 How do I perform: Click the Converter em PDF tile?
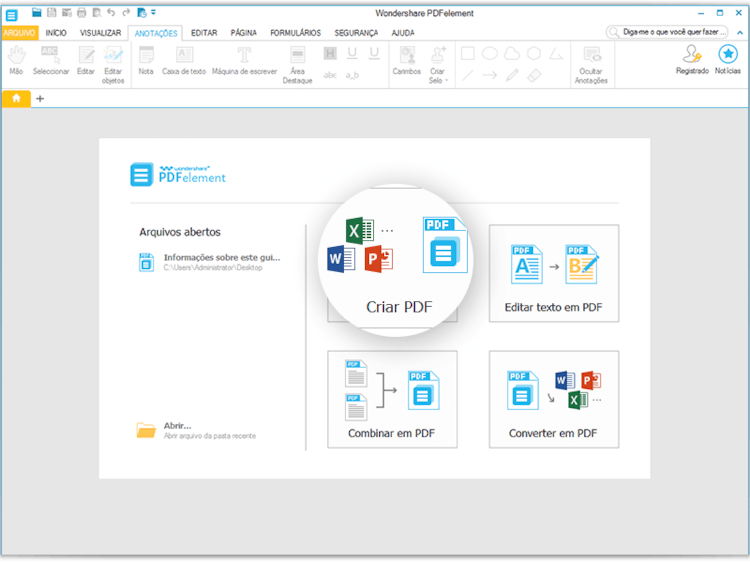(x=554, y=399)
